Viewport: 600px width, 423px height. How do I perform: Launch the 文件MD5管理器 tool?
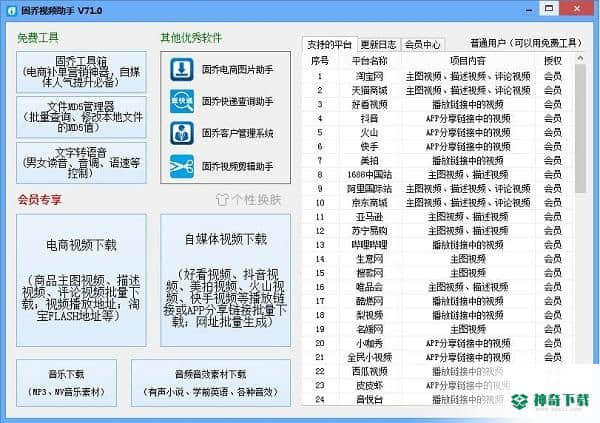click(x=81, y=117)
